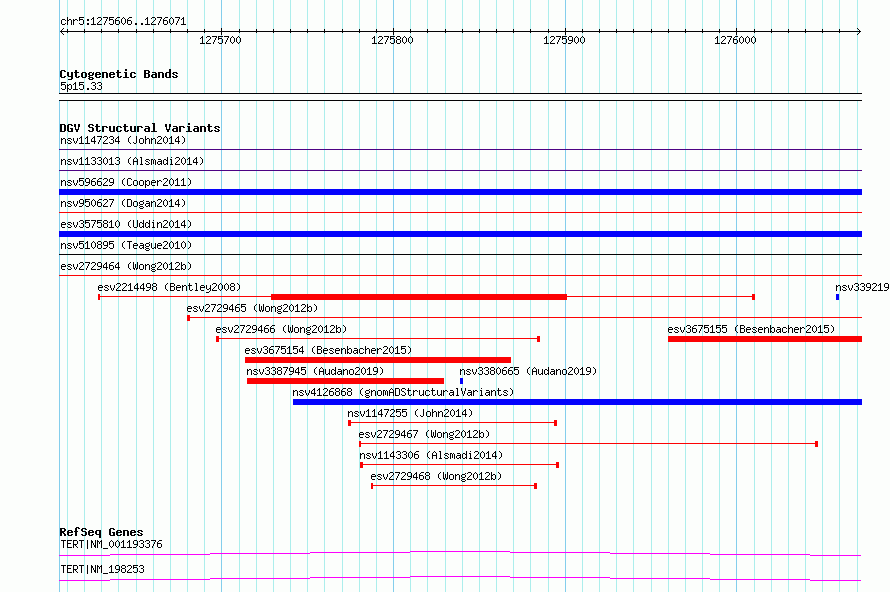This screenshot has width=890, height=592.
Task: Click the blue nsv4126868 feature bar
Action: point(577,402)
